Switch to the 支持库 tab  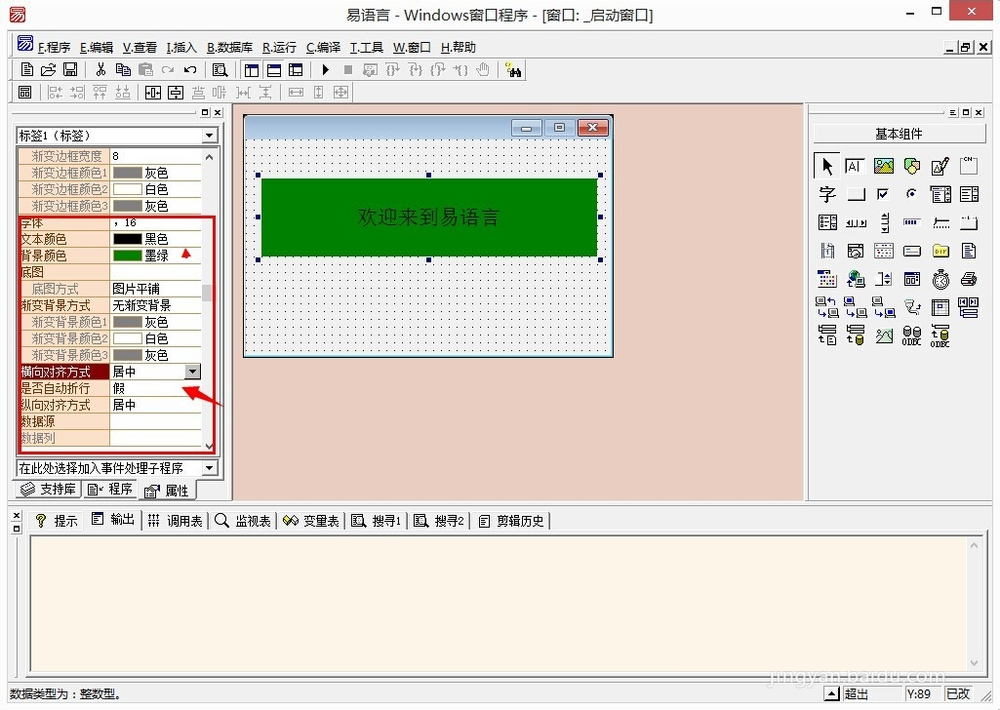pyautogui.click(x=48, y=489)
